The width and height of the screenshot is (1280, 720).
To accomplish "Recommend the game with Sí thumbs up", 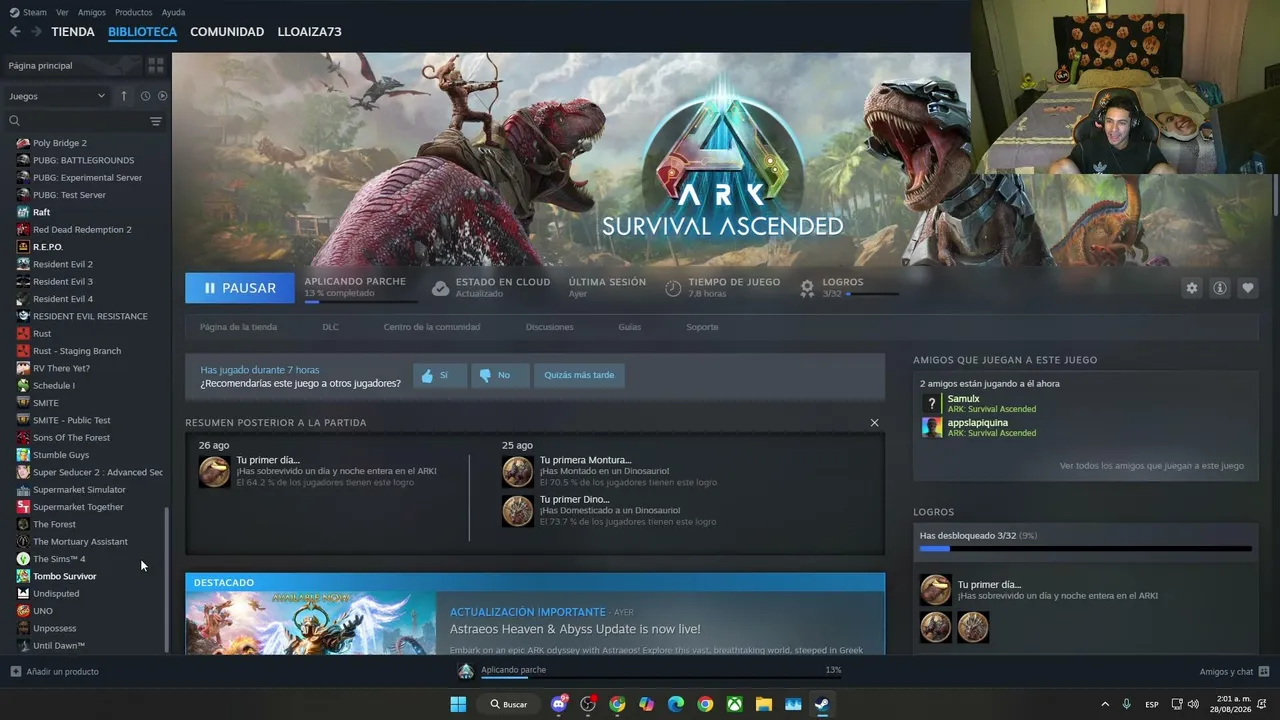I will pos(440,375).
